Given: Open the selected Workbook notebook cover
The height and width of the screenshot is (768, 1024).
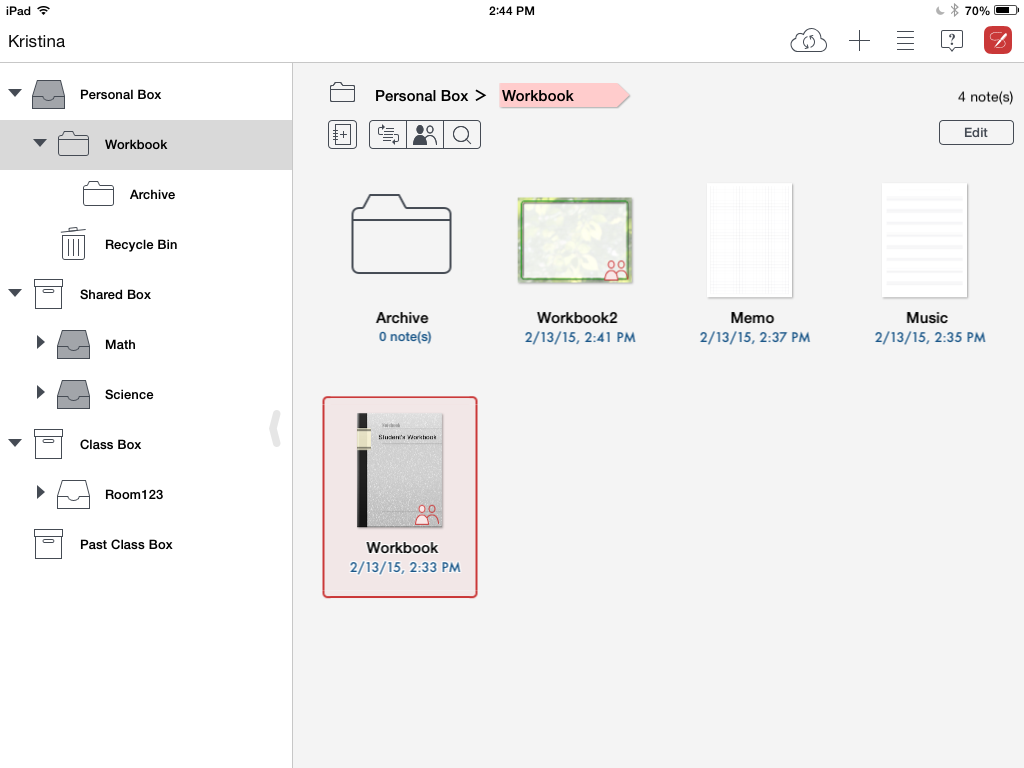Looking at the screenshot, I should click(400, 470).
